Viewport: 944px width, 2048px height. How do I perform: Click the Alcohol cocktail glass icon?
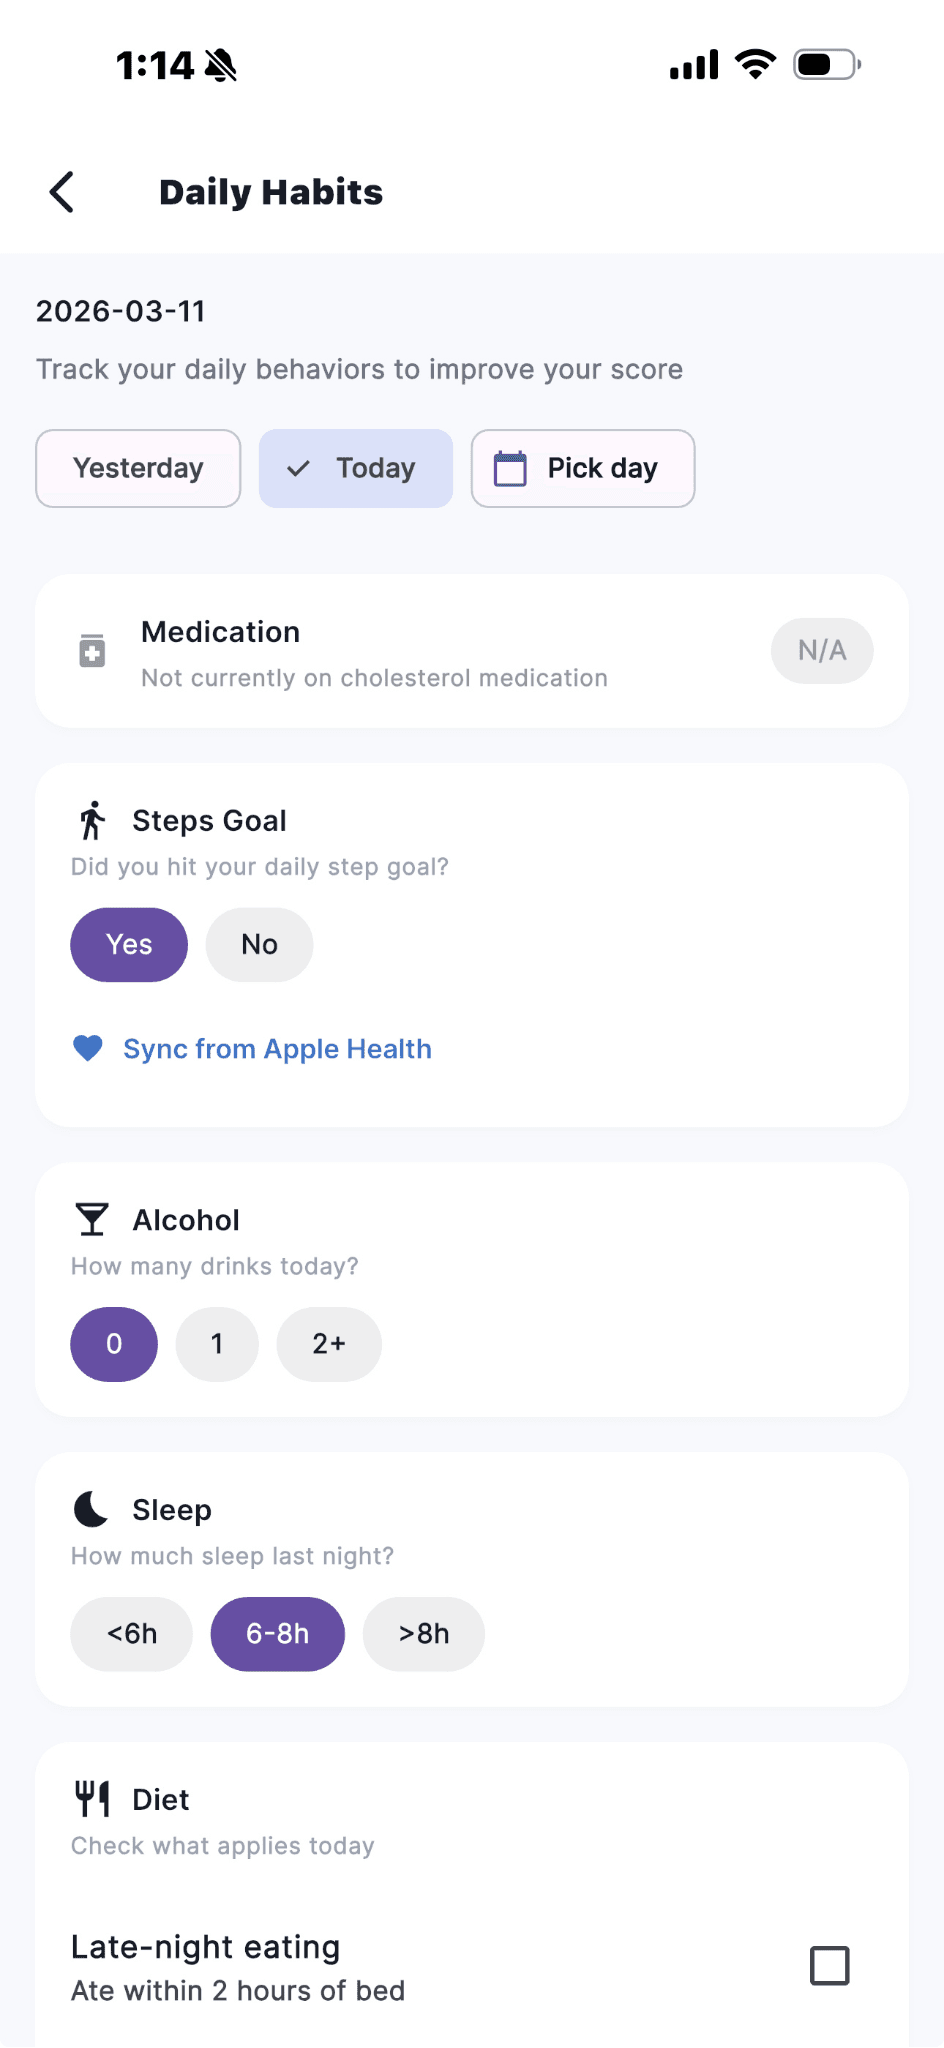[x=92, y=1220]
